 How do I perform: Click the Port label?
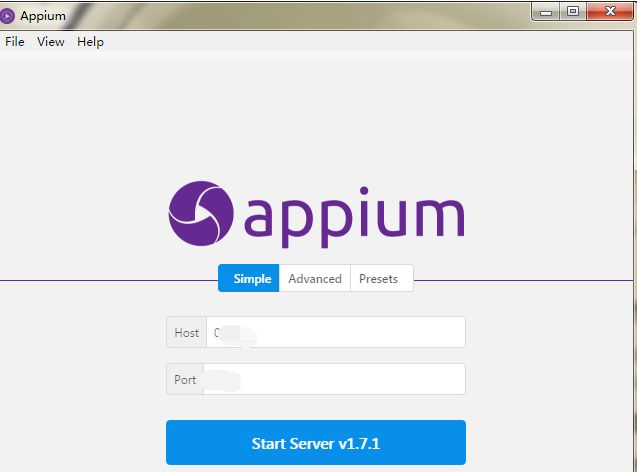click(185, 379)
